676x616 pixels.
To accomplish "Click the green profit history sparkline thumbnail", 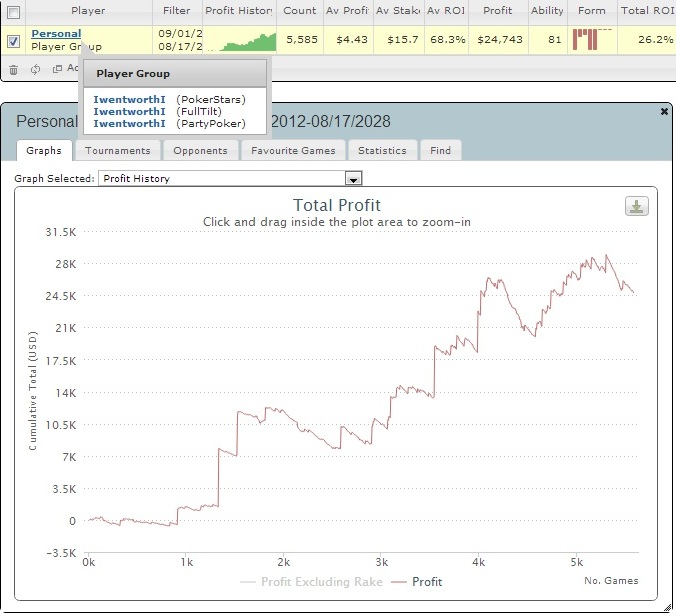I will point(241,42).
